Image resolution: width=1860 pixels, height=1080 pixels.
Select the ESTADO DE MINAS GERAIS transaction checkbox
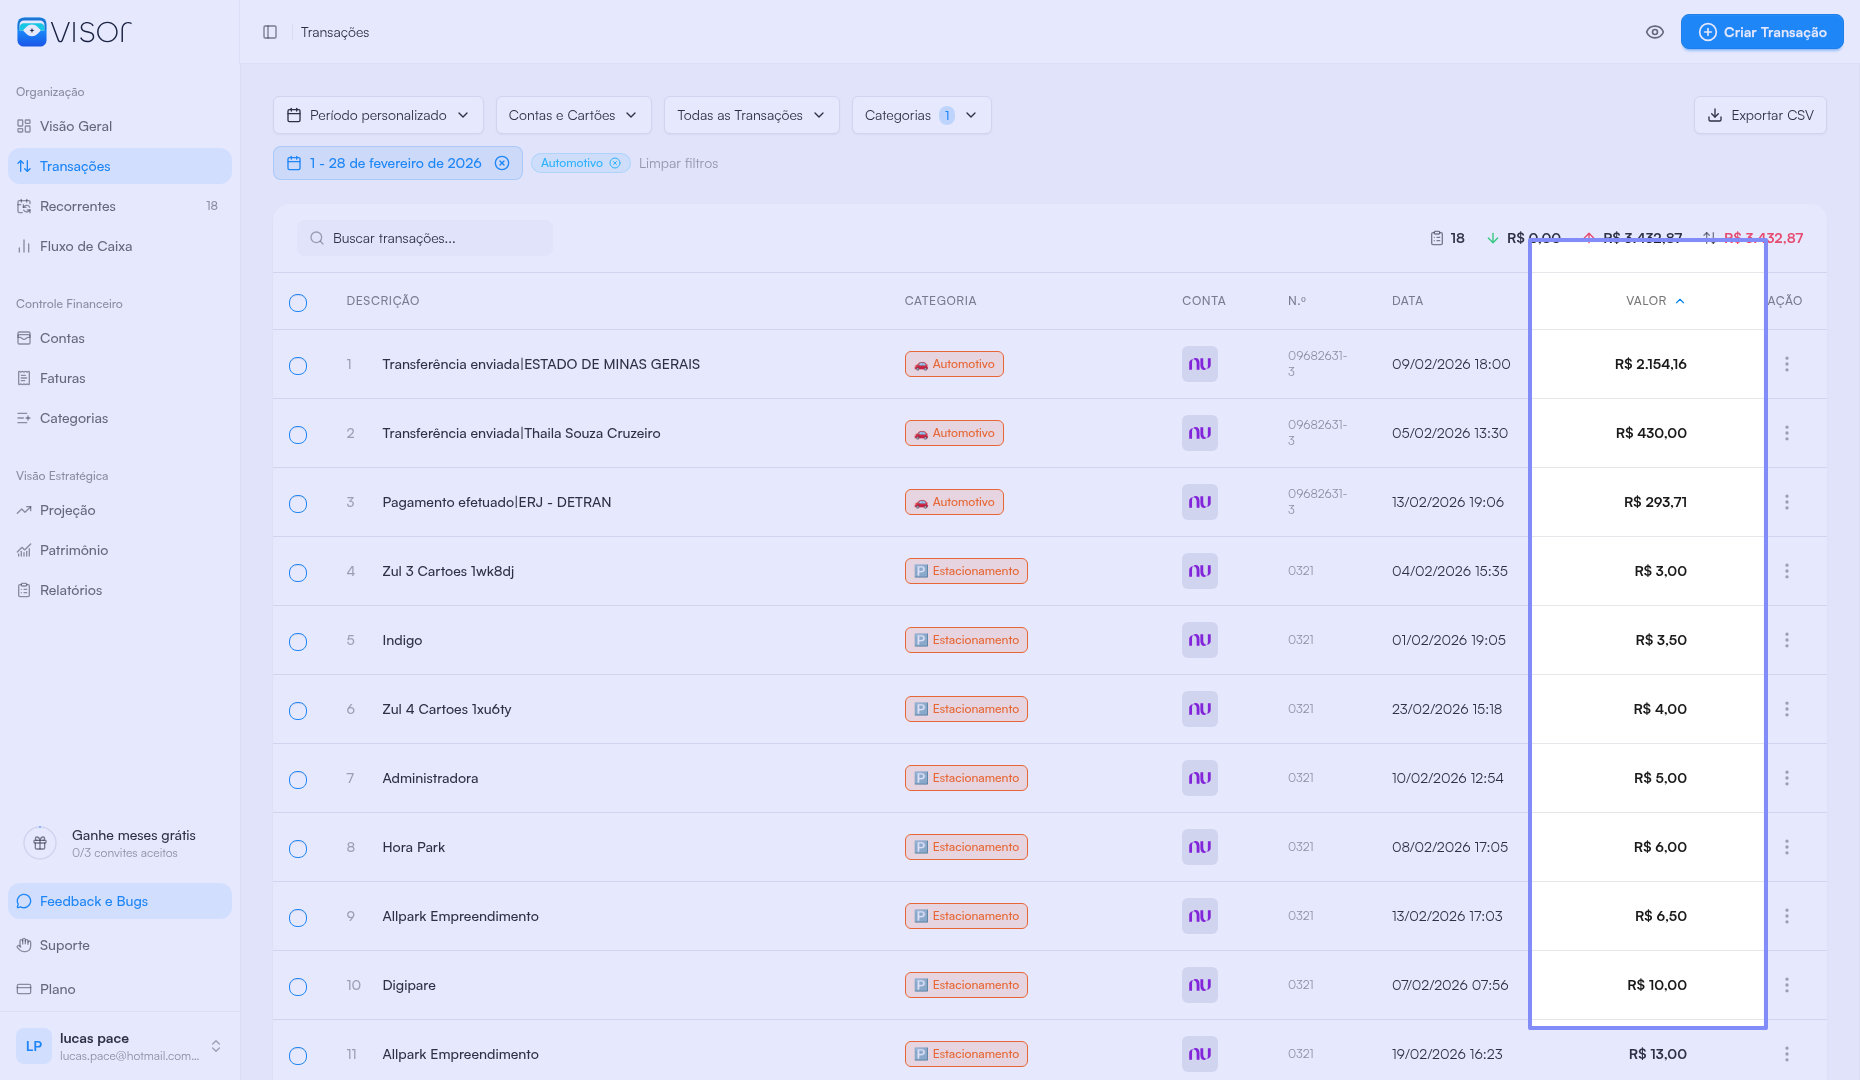[x=298, y=366]
